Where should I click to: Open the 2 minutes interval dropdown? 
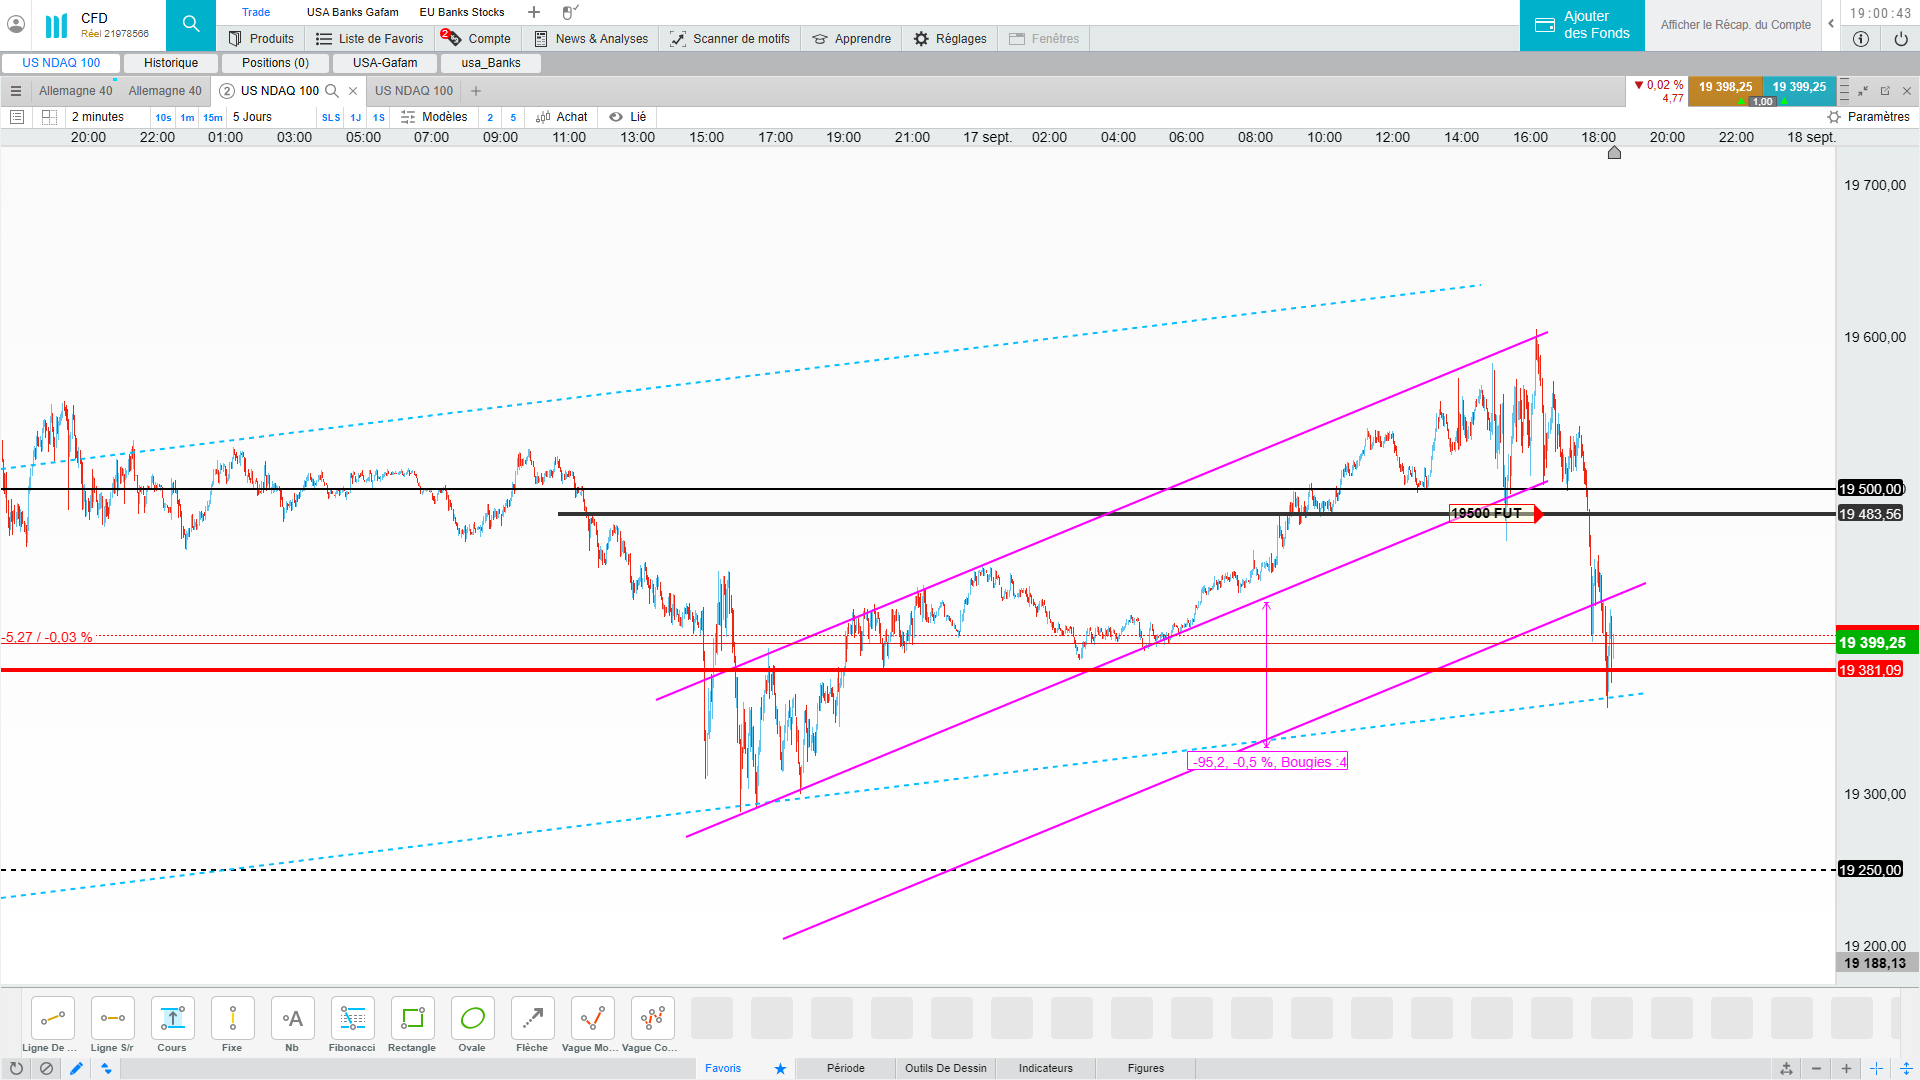tap(98, 117)
